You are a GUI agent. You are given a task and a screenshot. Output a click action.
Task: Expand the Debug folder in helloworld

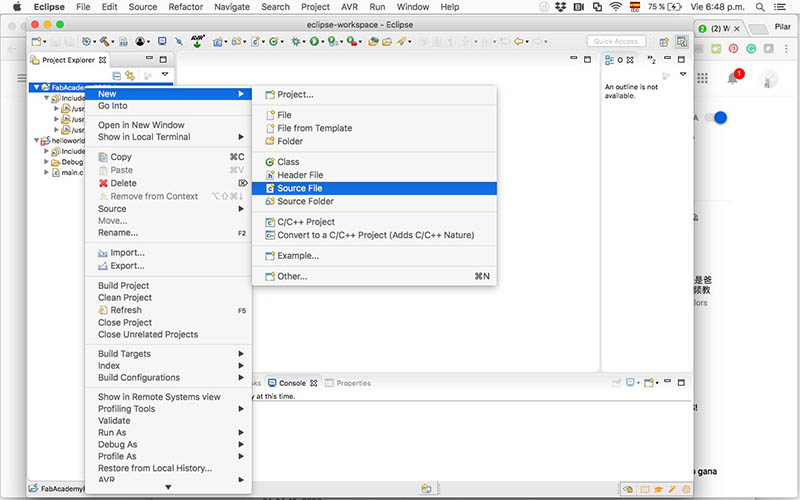(46, 162)
